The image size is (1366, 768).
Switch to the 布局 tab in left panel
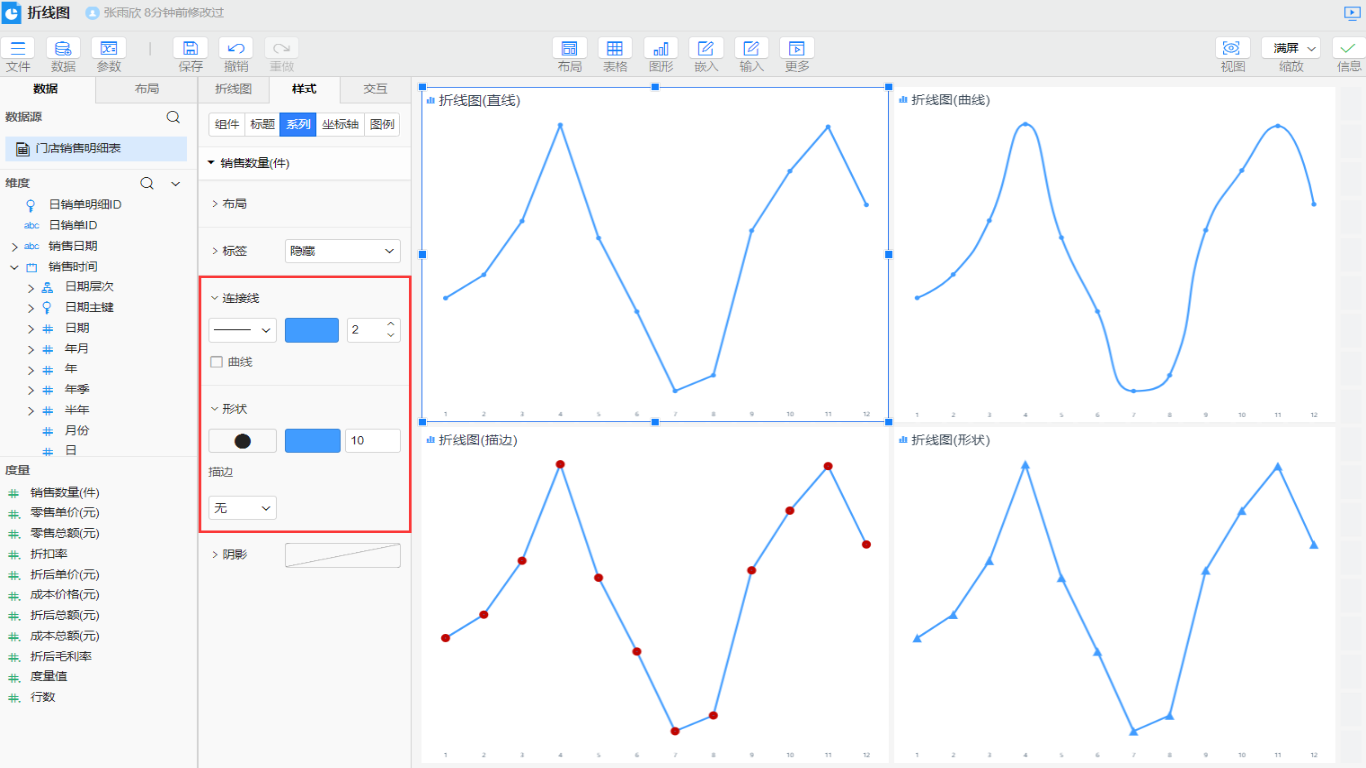click(x=146, y=89)
